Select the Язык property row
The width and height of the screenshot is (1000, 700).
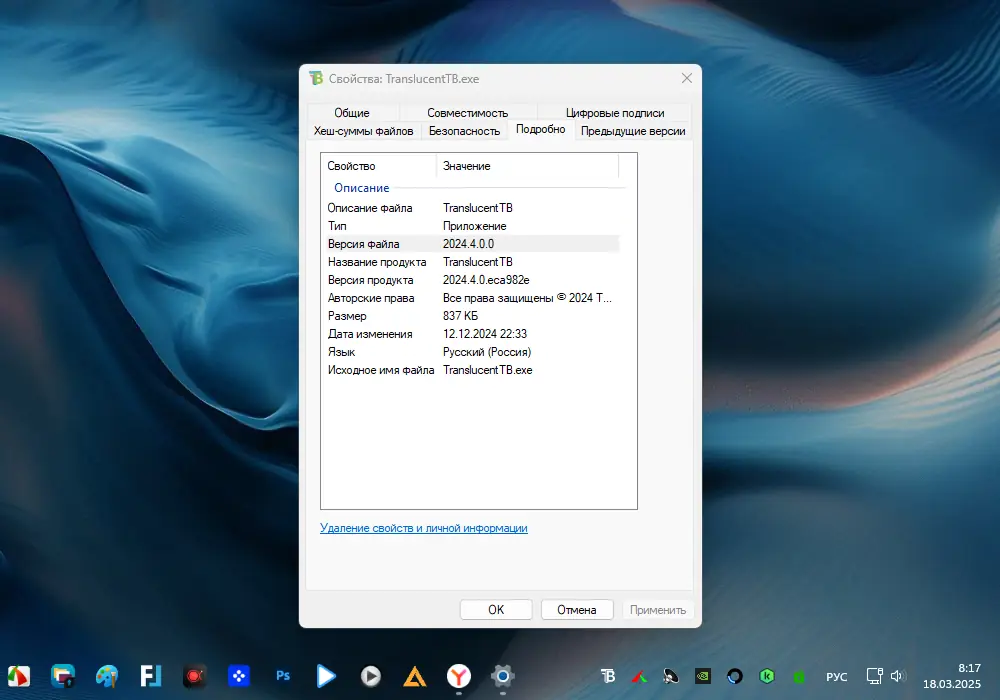(x=471, y=352)
